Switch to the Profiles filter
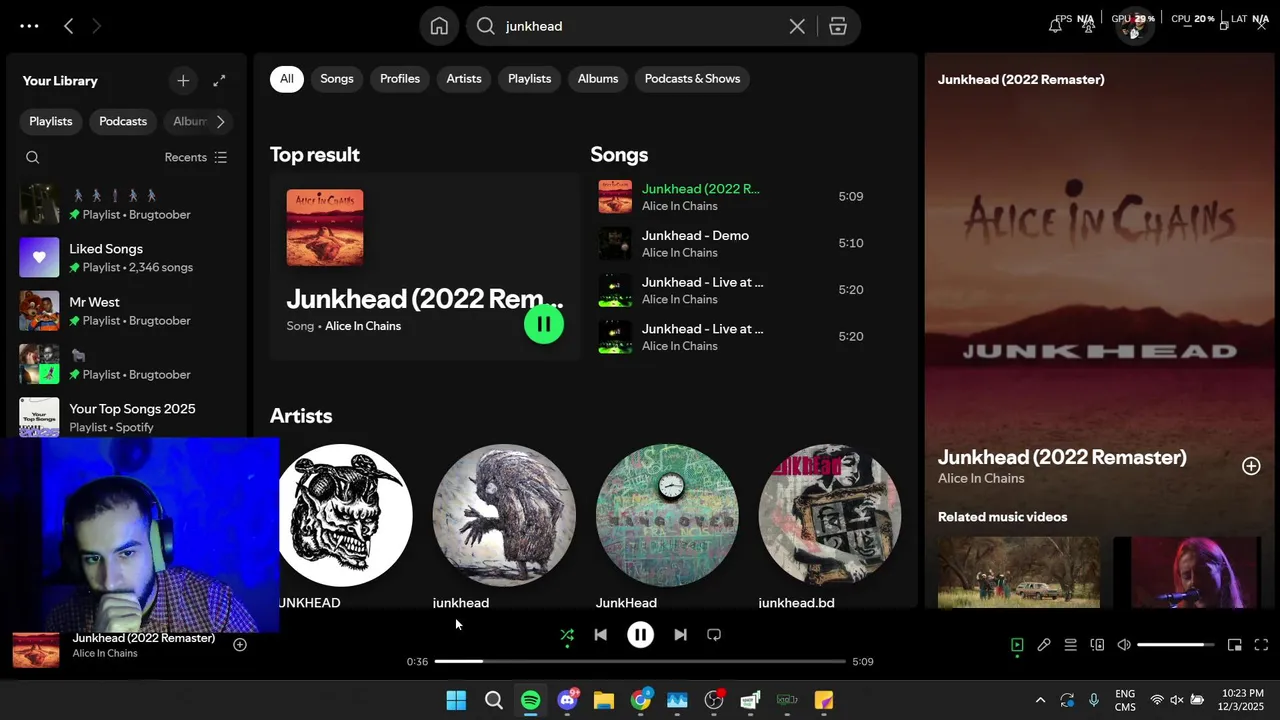 pos(400,79)
